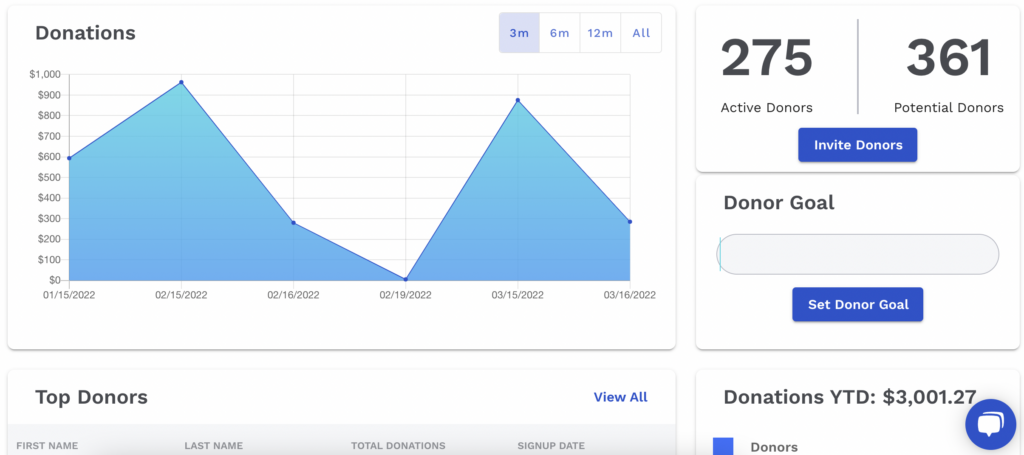Click the 02/16/2022 chart data point
This screenshot has height=455, width=1024.
pos(293,222)
